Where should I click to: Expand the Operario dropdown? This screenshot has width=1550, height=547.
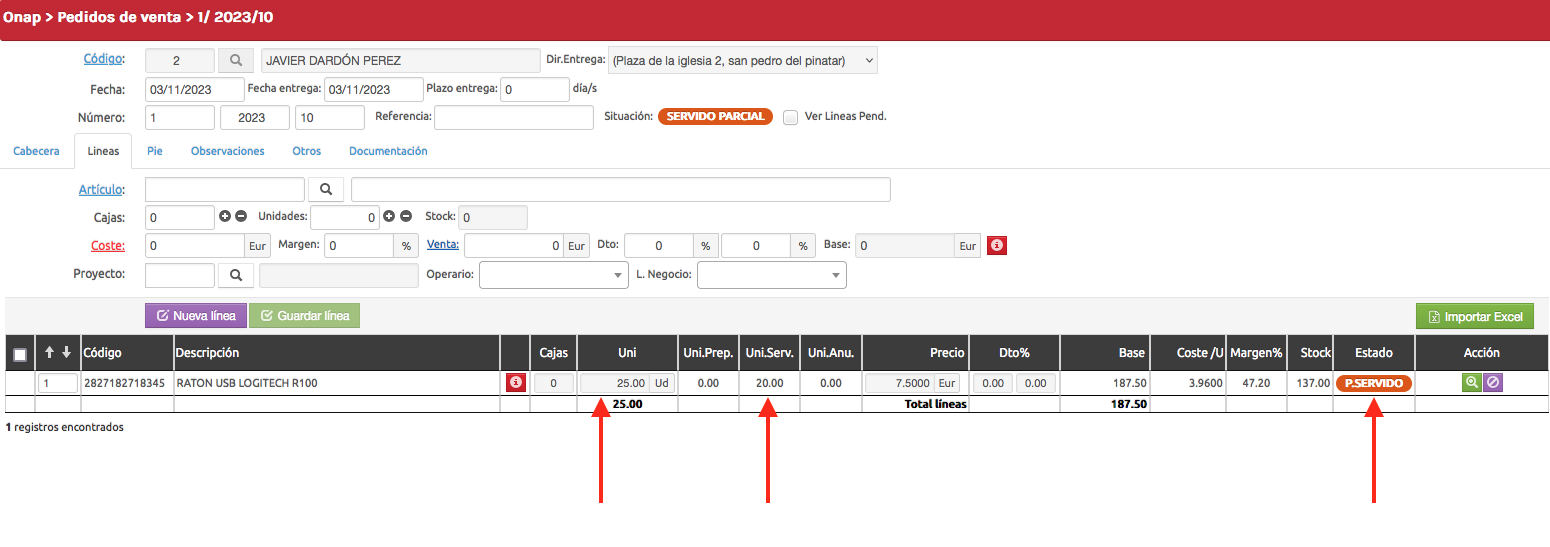point(554,275)
